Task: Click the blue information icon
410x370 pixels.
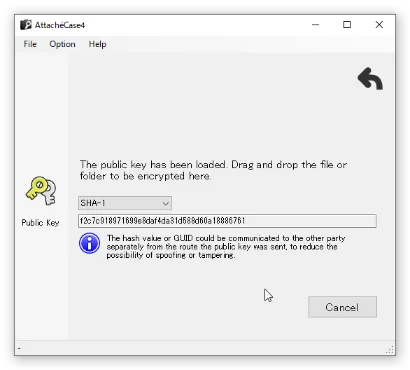Action: click(x=89, y=243)
